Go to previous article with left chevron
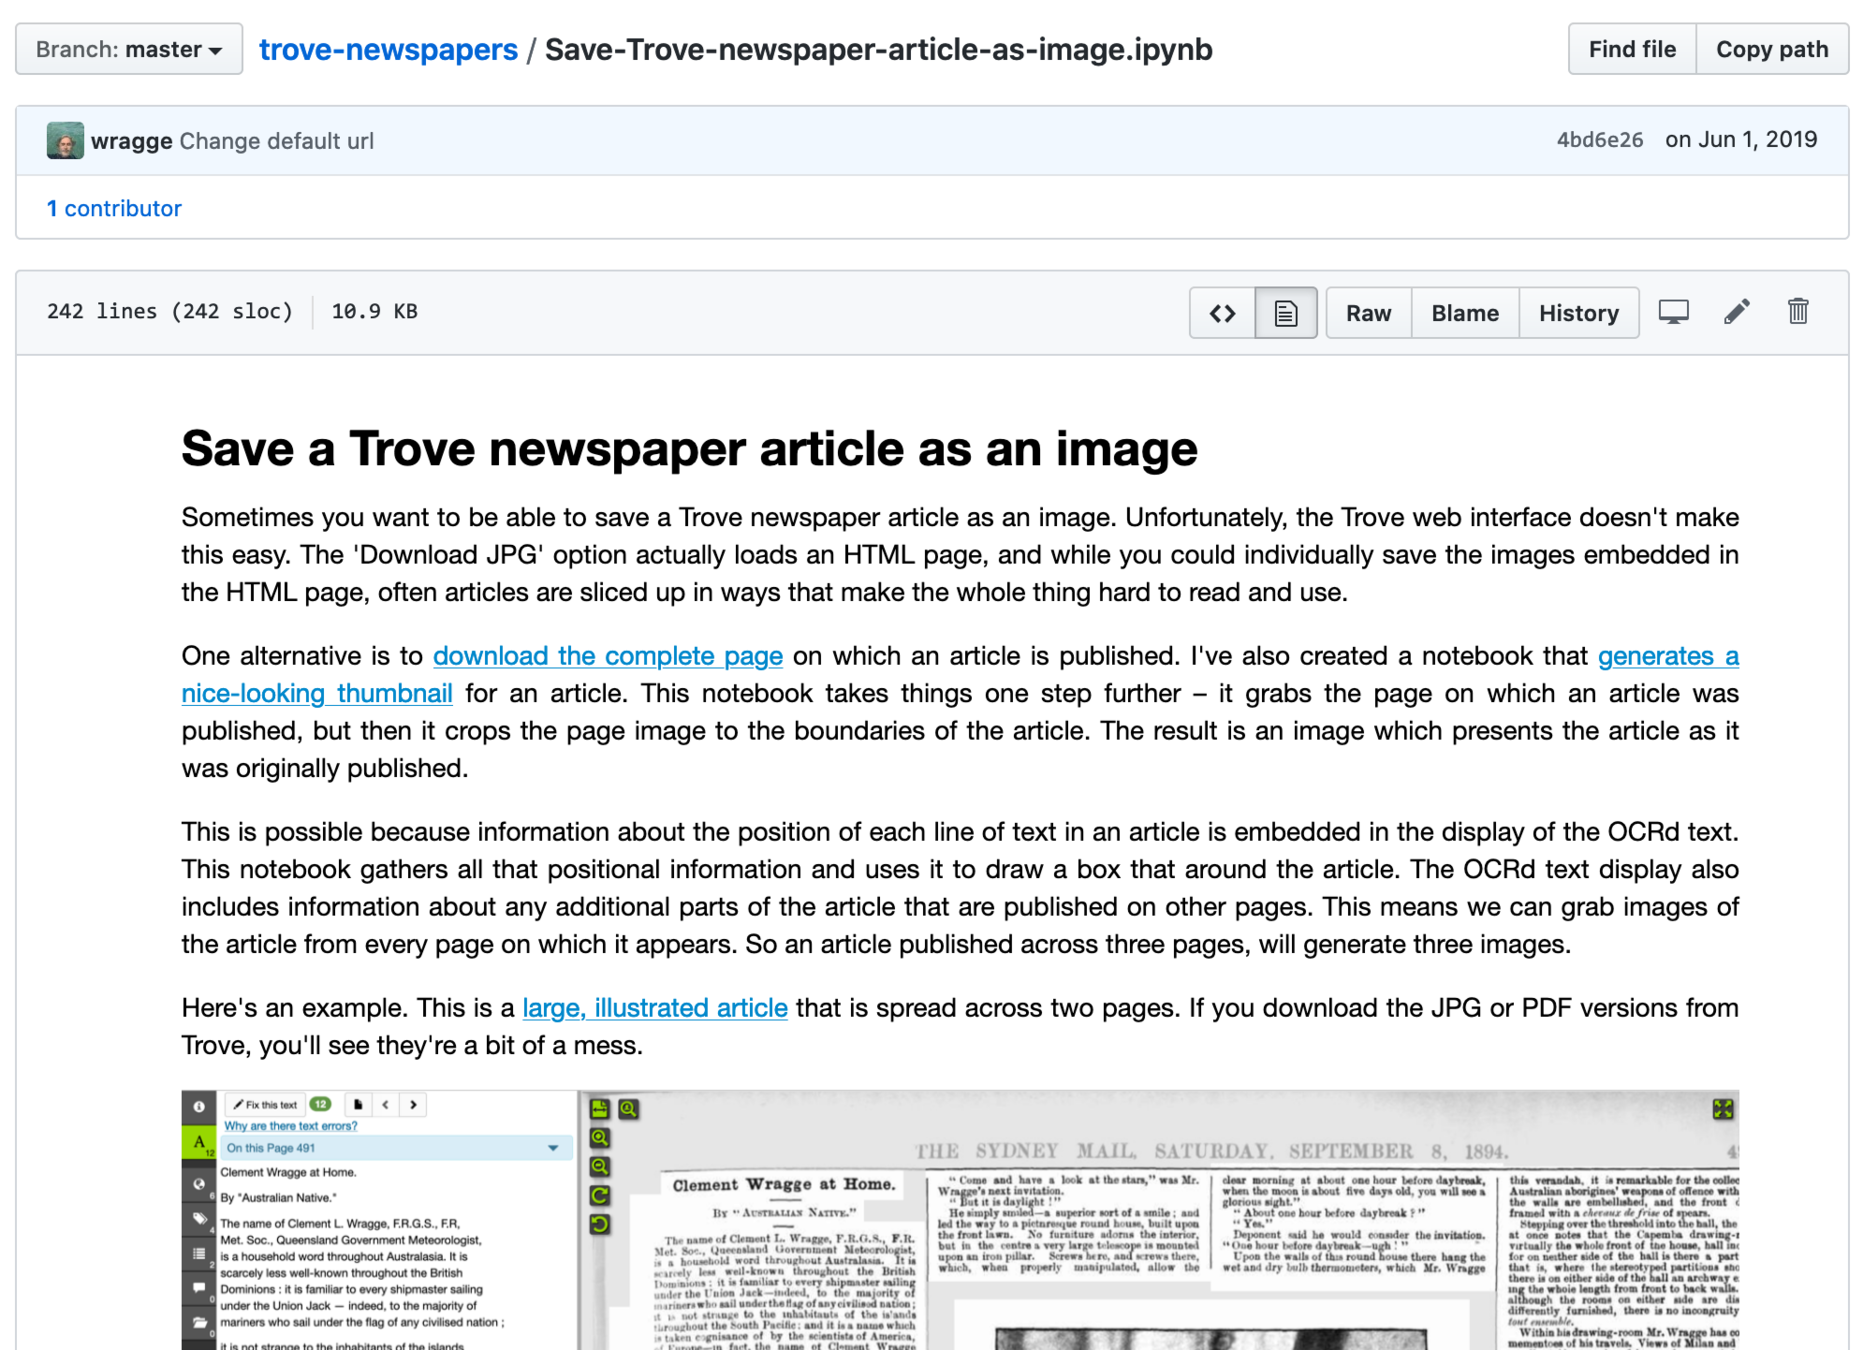This screenshot has width=1863, height=1350. pos(386,1105)
